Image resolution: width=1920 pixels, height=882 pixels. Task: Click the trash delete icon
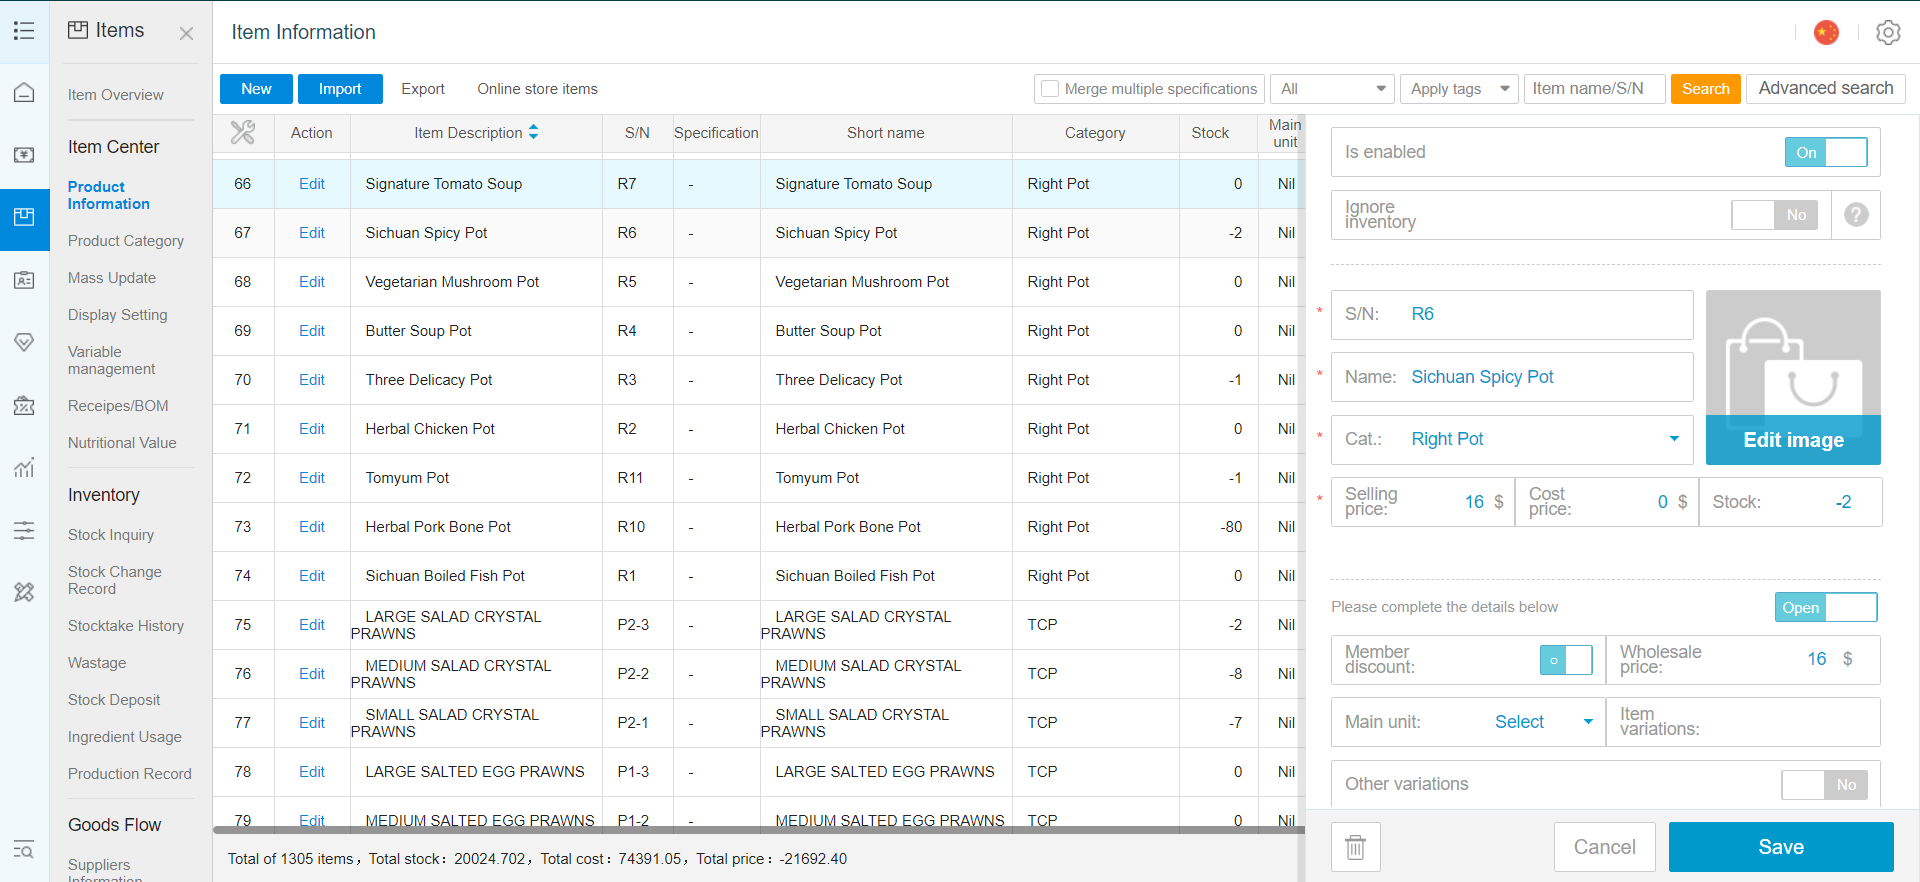pos(1356,847)
